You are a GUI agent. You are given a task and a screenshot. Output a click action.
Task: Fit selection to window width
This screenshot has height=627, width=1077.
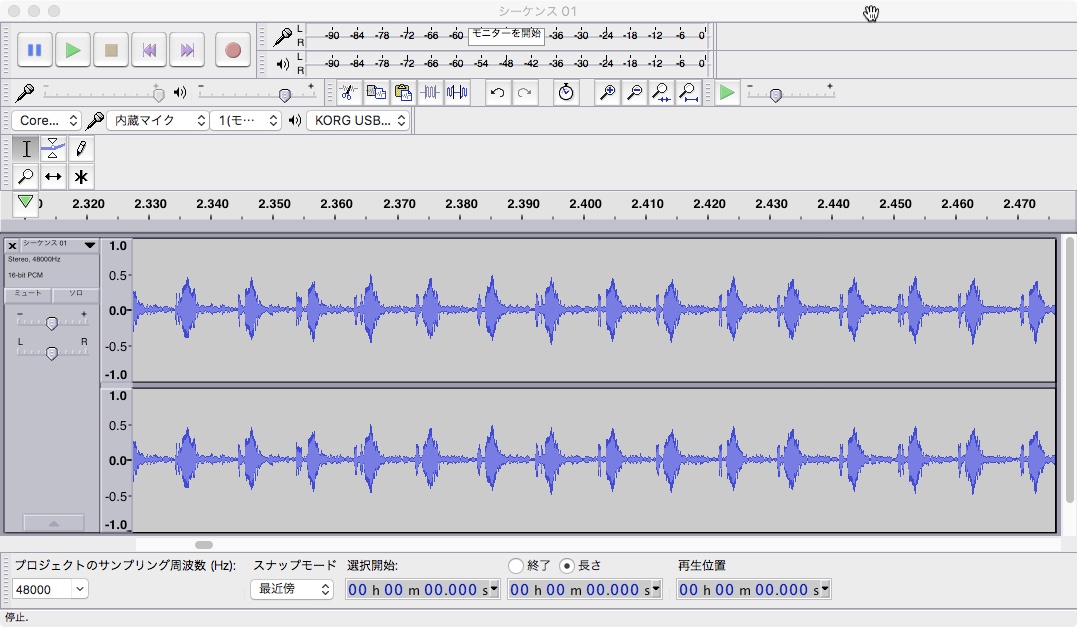(x=661, y=92)
